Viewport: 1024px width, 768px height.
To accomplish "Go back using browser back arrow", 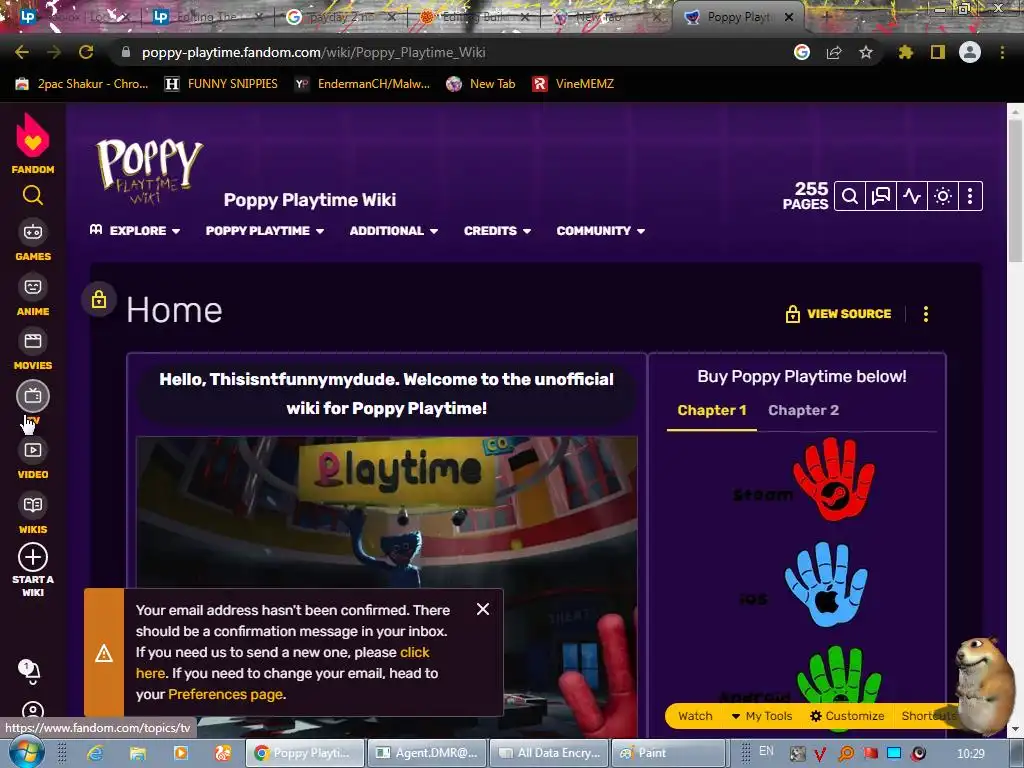I will coord(22,52).
